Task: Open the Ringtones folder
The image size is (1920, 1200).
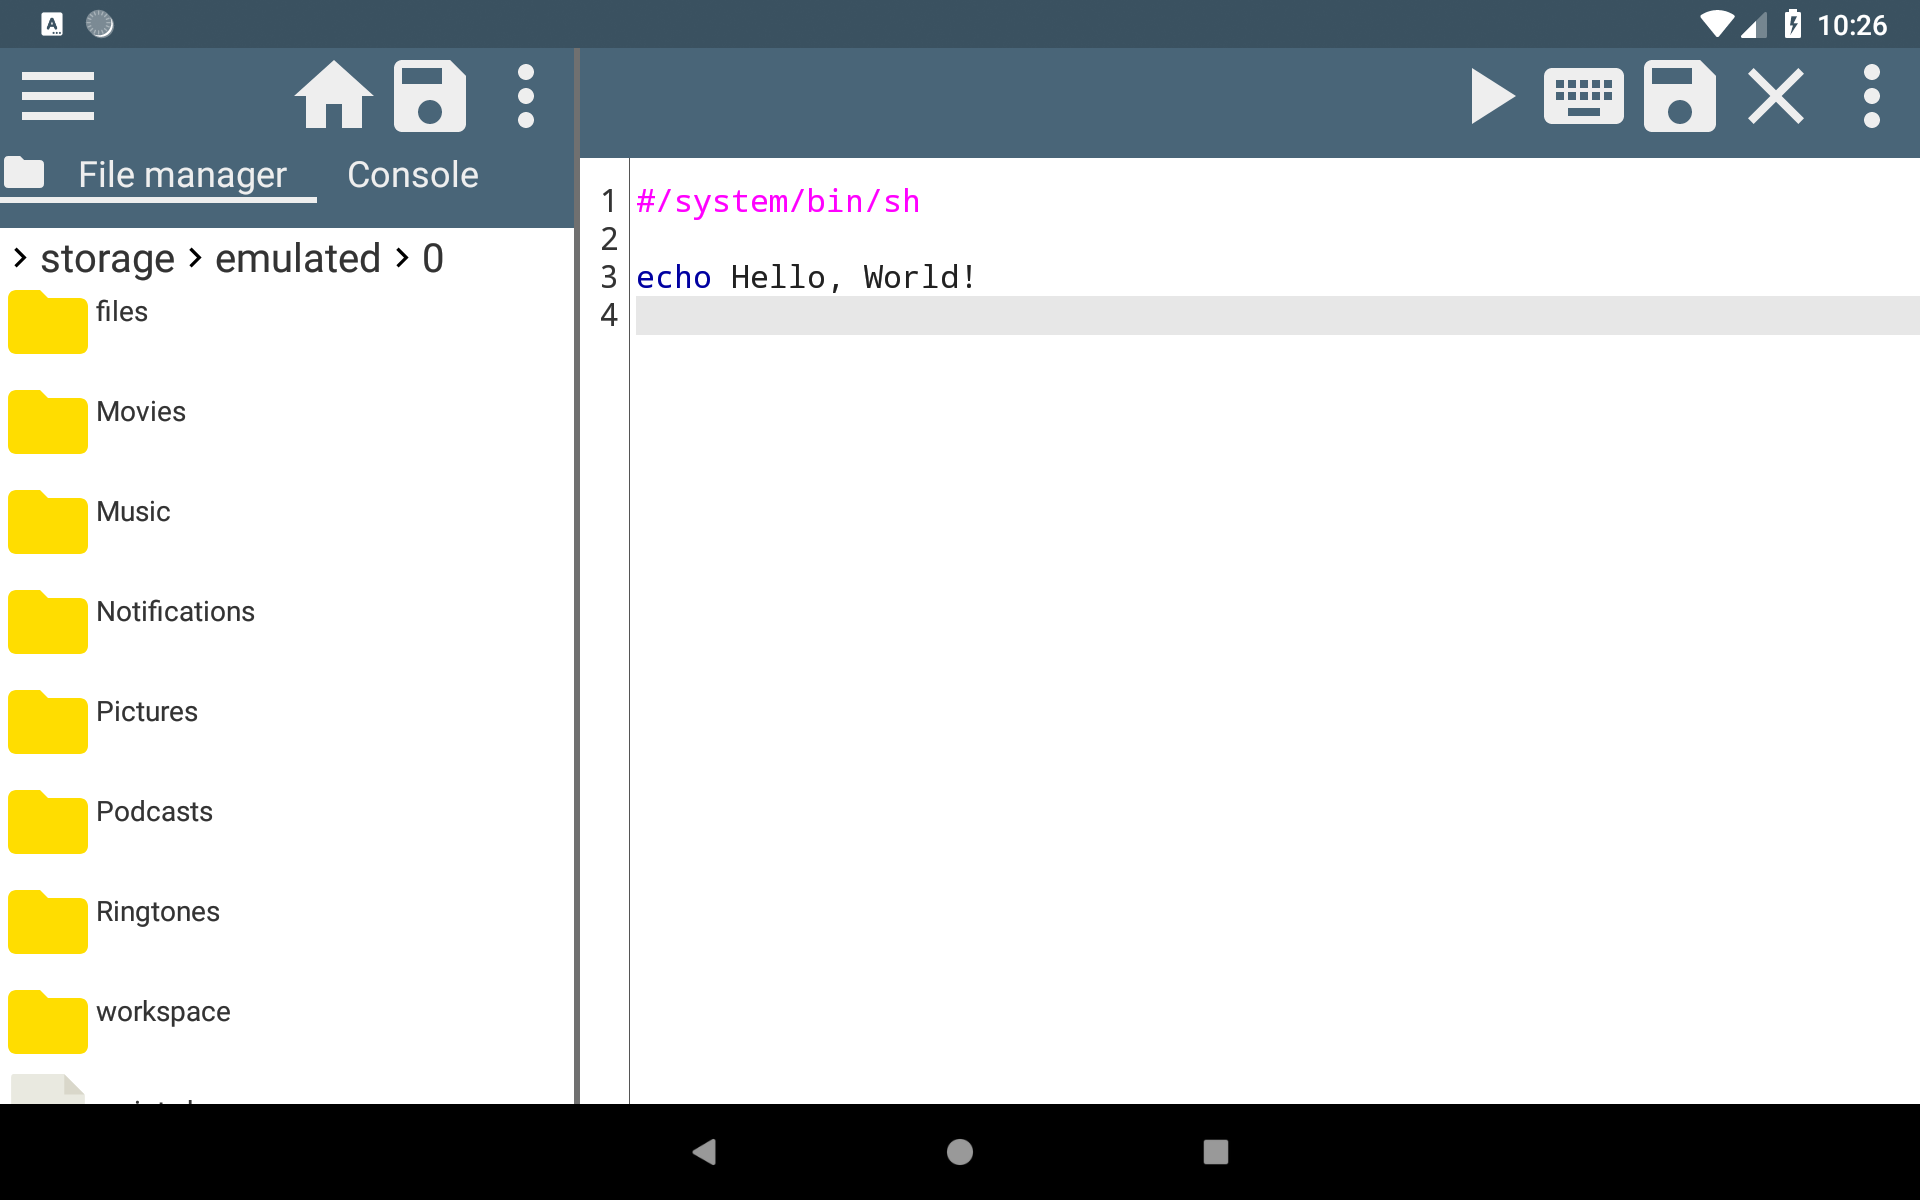Action: (157, 911)
